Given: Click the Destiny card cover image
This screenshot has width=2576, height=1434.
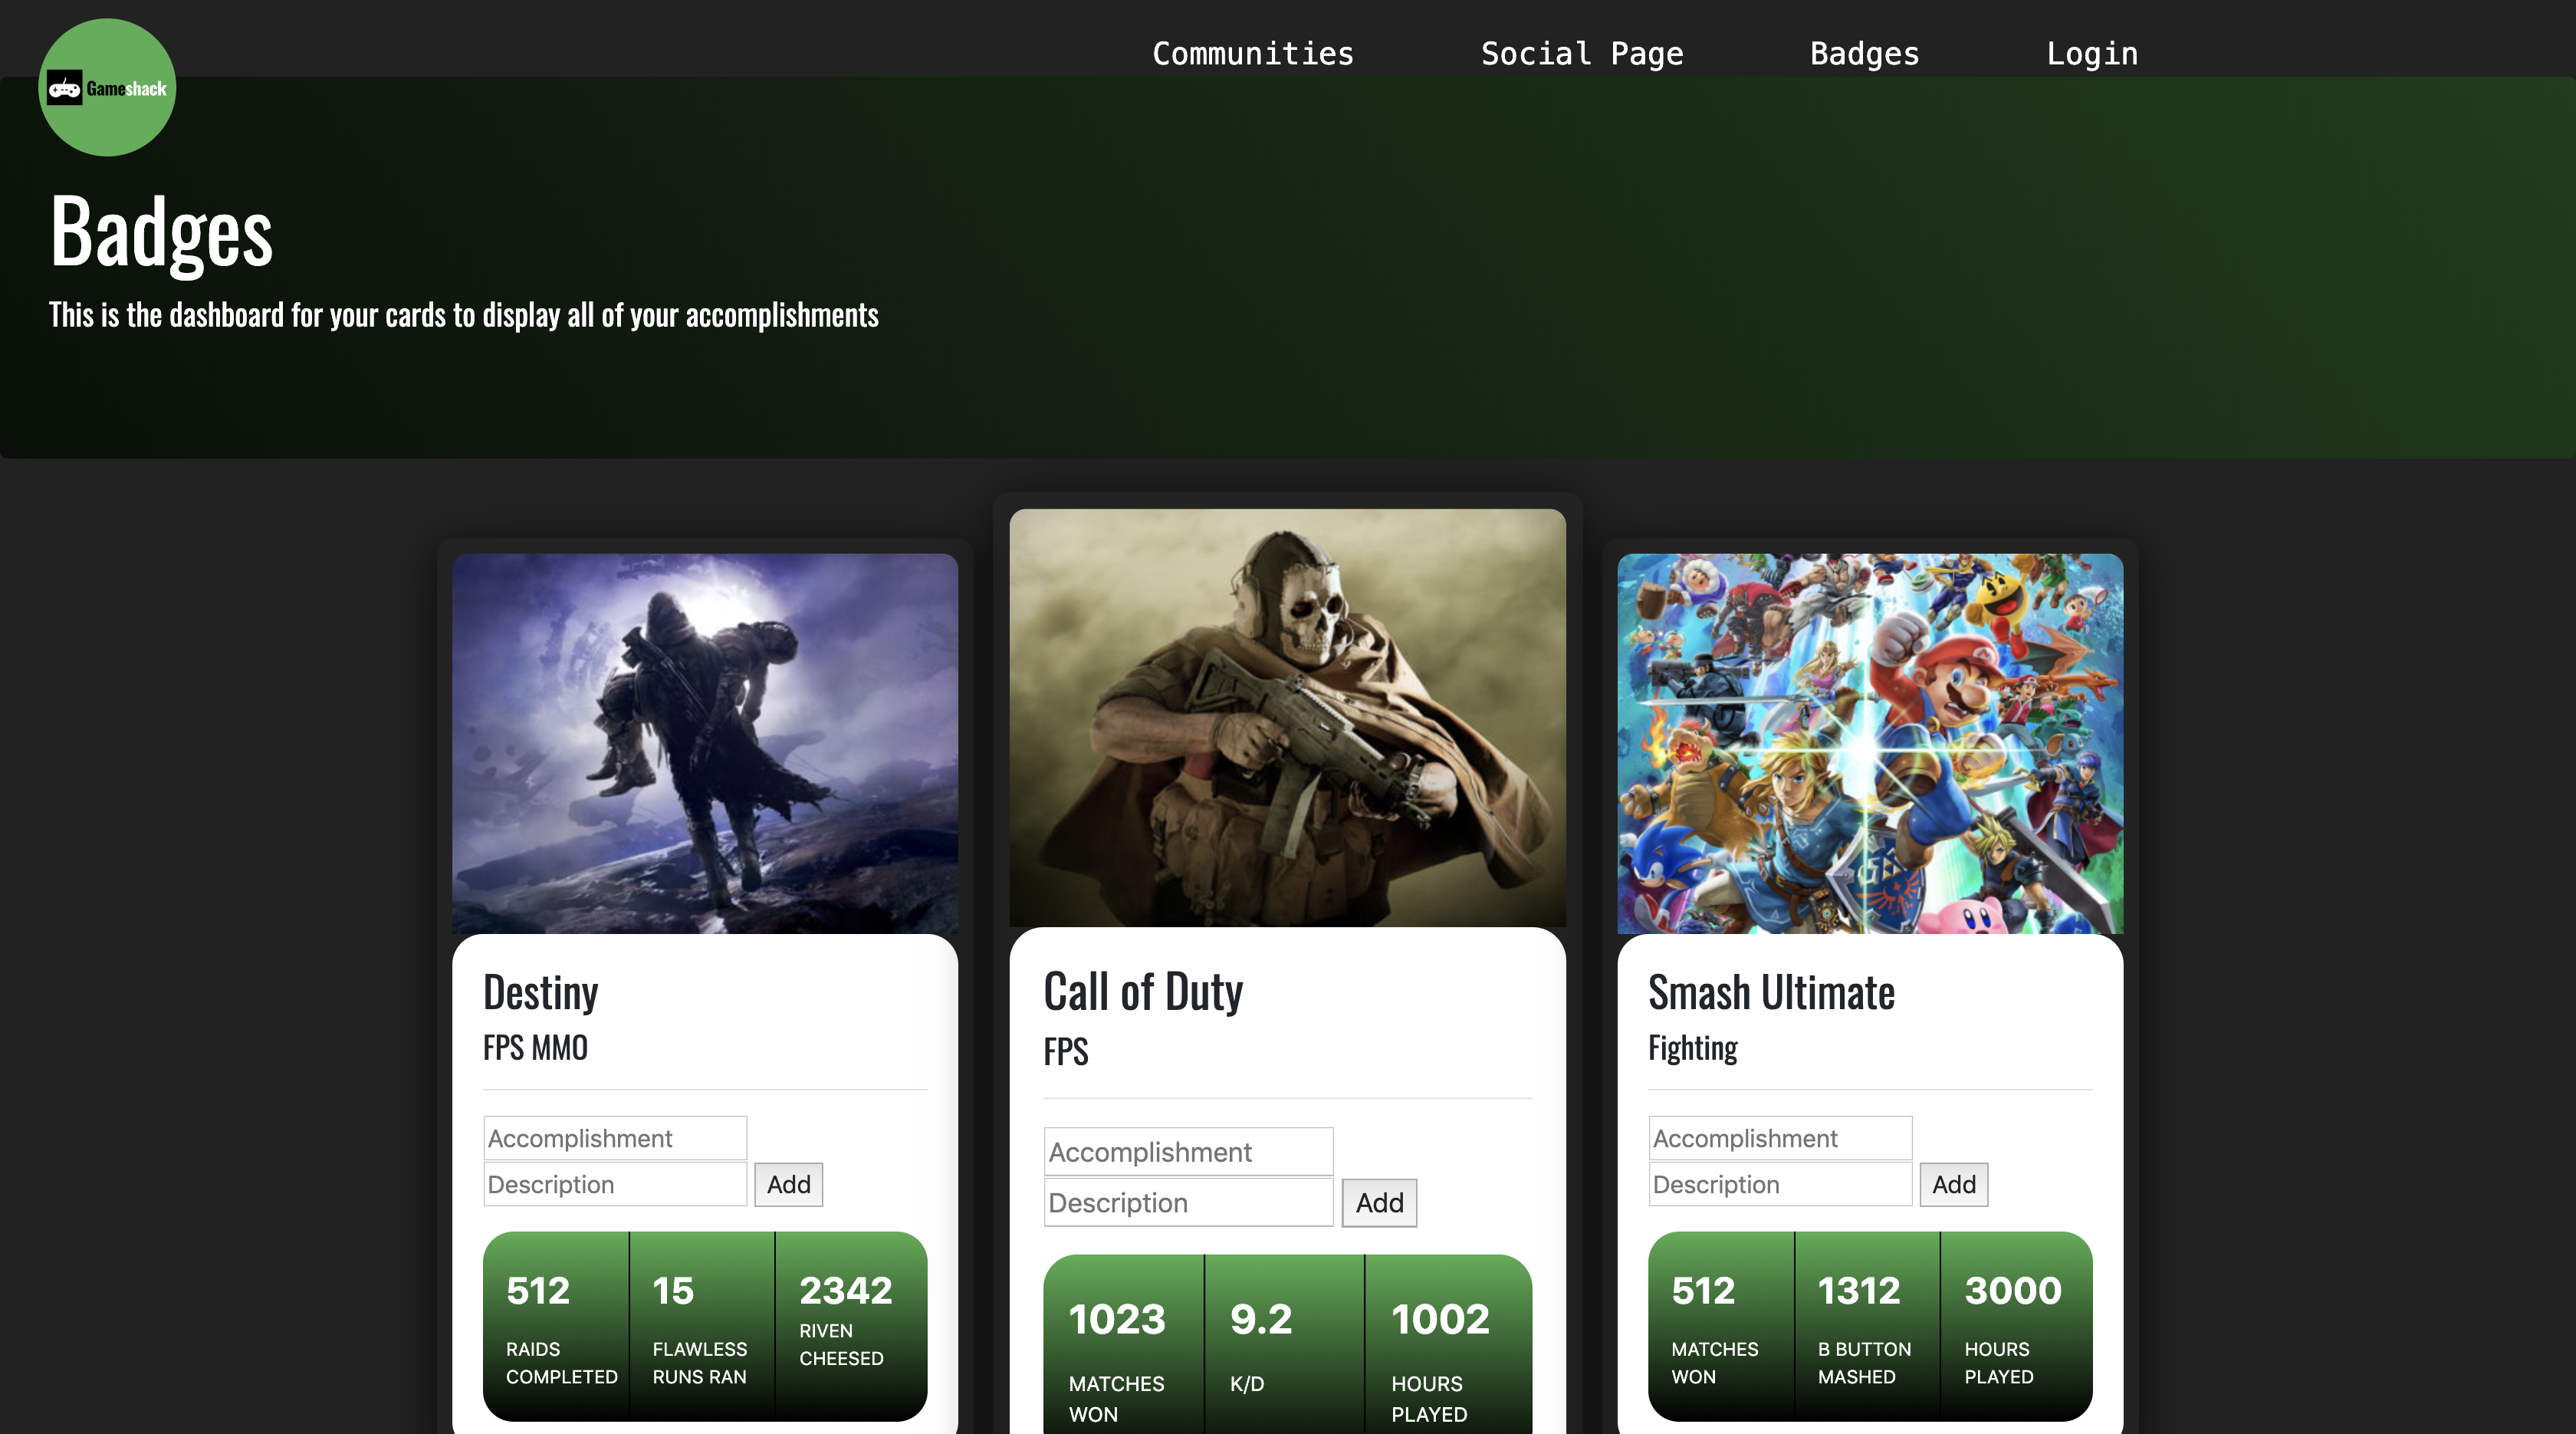Looking at the screenshot, I should pos(704,743).
